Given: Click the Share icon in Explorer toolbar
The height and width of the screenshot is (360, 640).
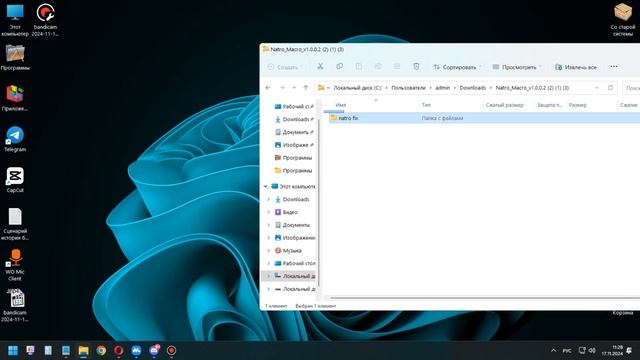Looking at the screenshot, I should [397, 67].
